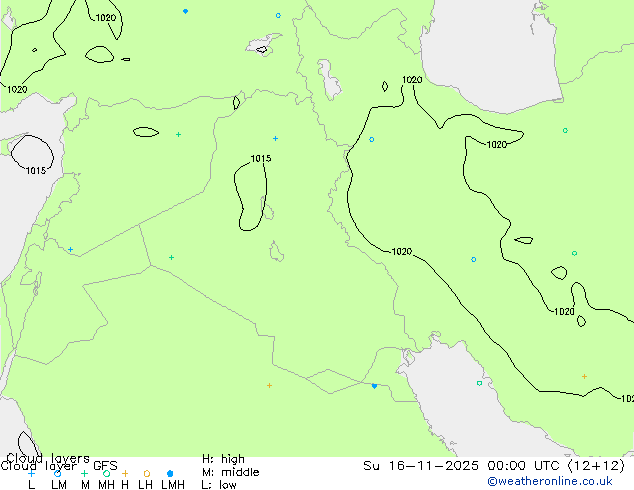
Task: Click the 'LMH' legend label
Action: point(173,485)
